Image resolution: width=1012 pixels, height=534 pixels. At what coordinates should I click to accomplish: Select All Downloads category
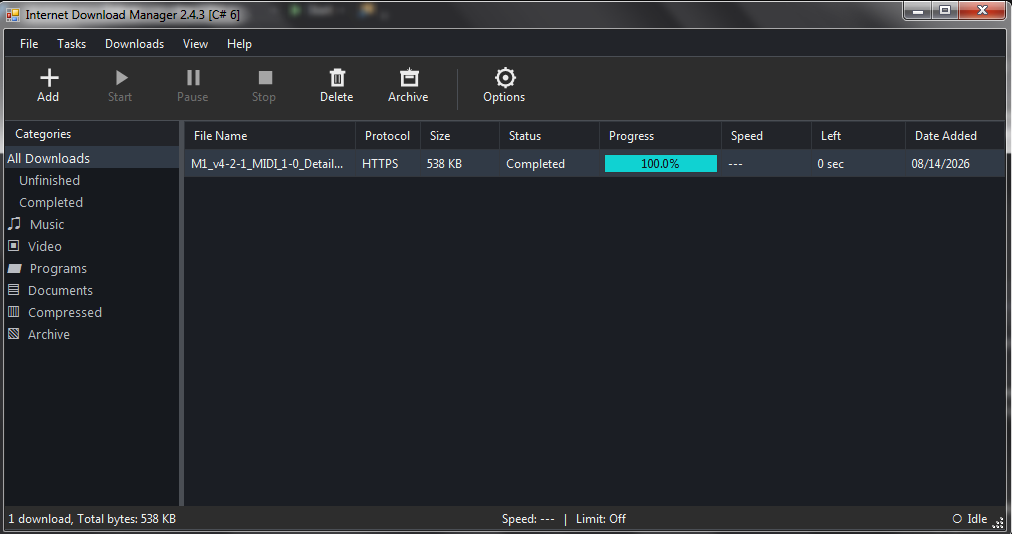(91, 158)
